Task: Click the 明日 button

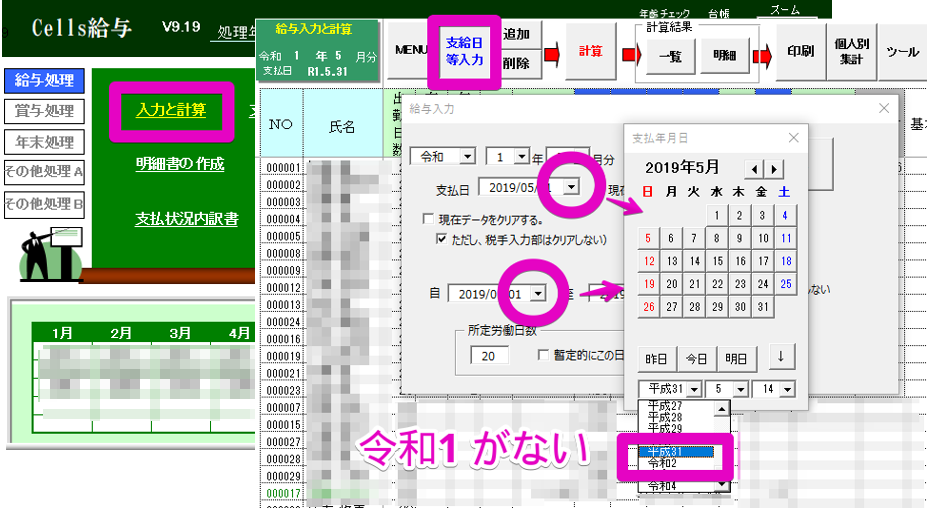Action: point(736,359)
